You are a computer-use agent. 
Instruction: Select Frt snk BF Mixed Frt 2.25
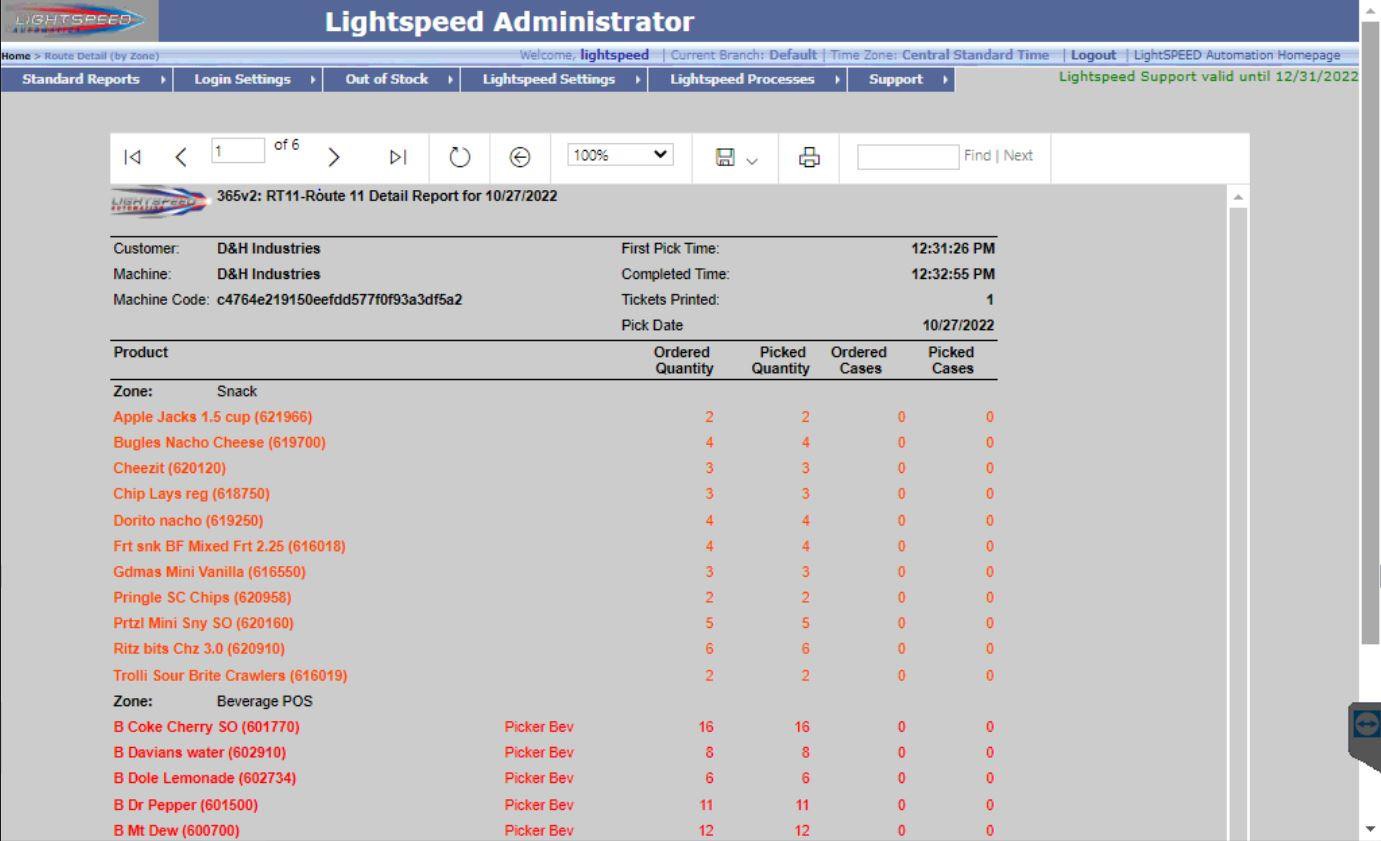[230, 546]
